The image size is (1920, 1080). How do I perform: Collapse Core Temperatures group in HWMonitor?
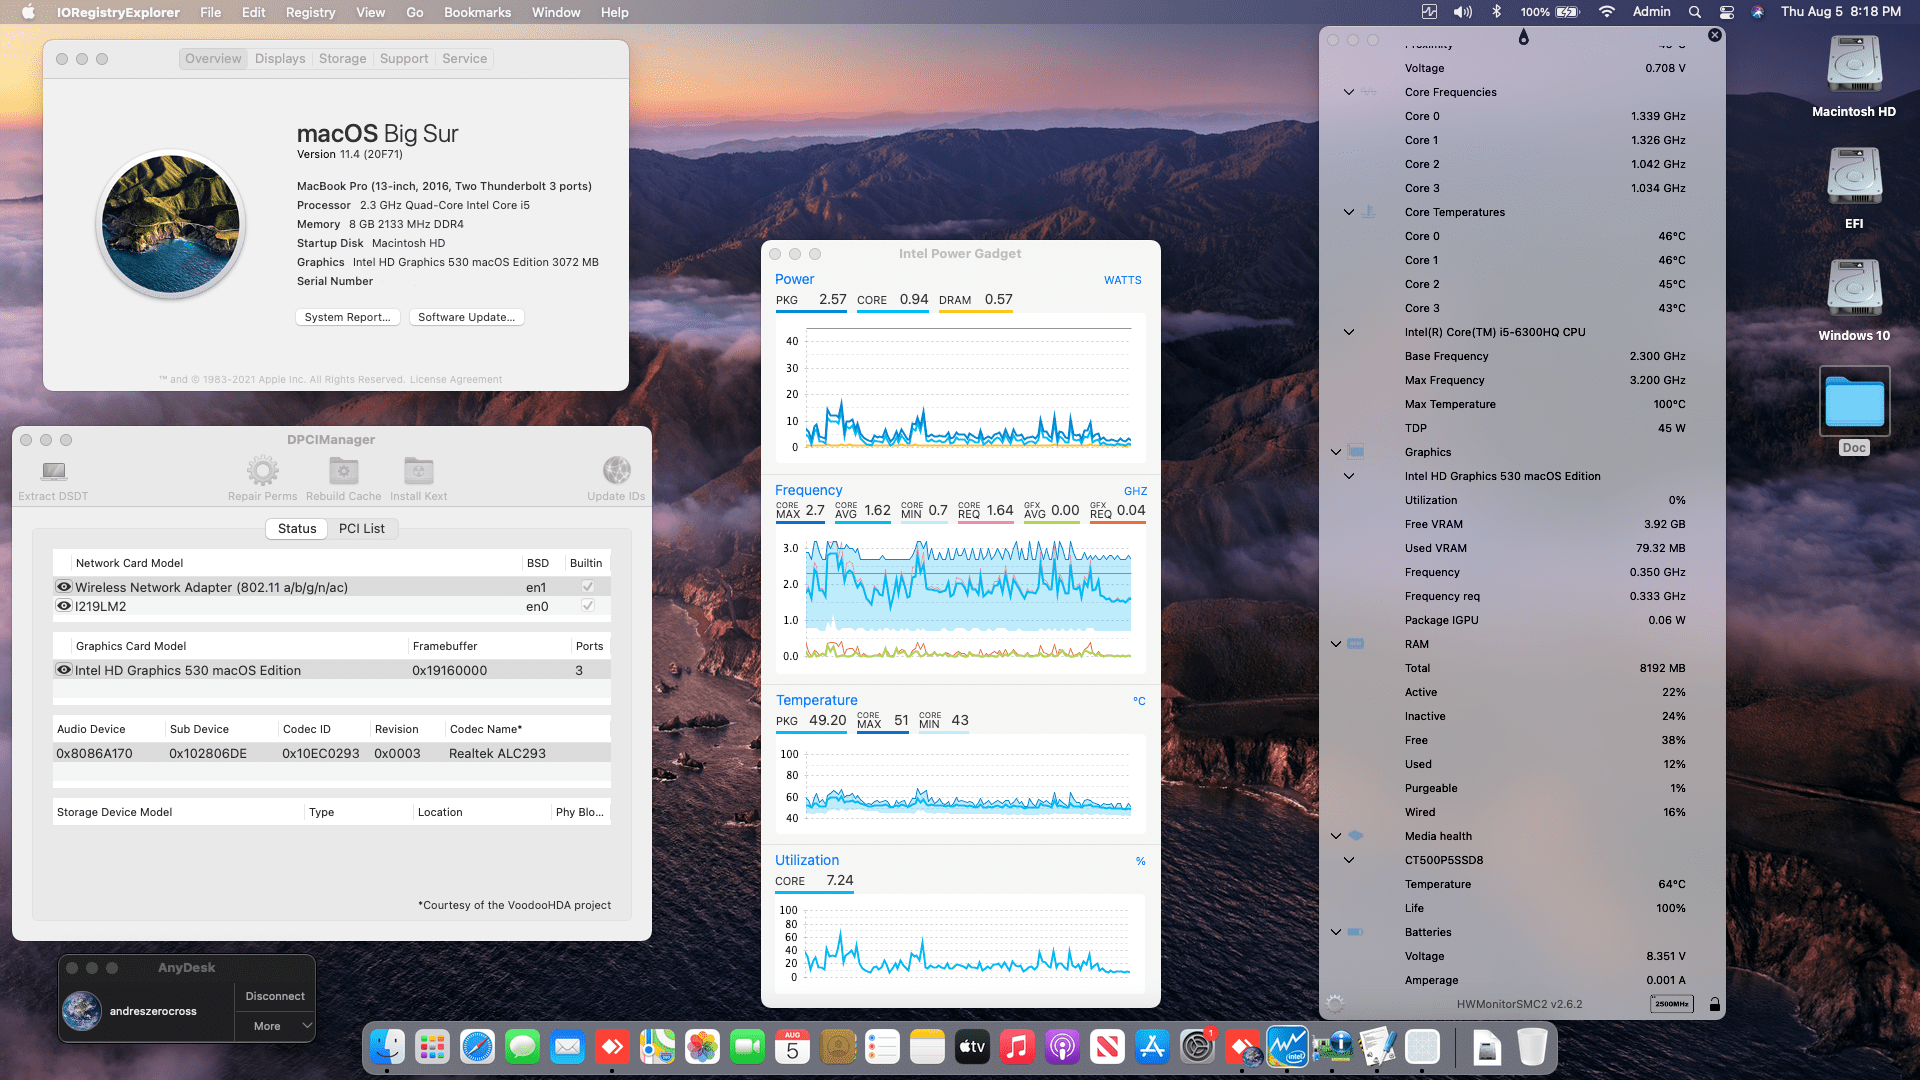click(1349, 212)
